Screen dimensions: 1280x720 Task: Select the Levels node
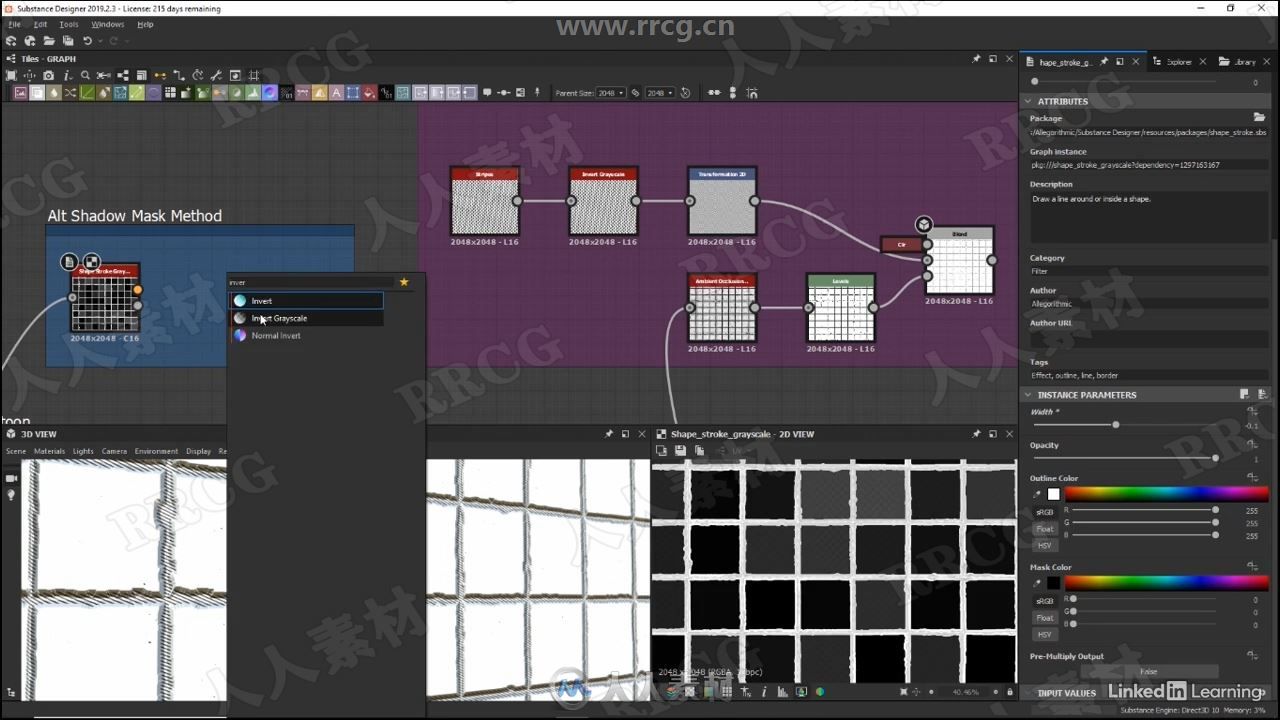(841, 309)
